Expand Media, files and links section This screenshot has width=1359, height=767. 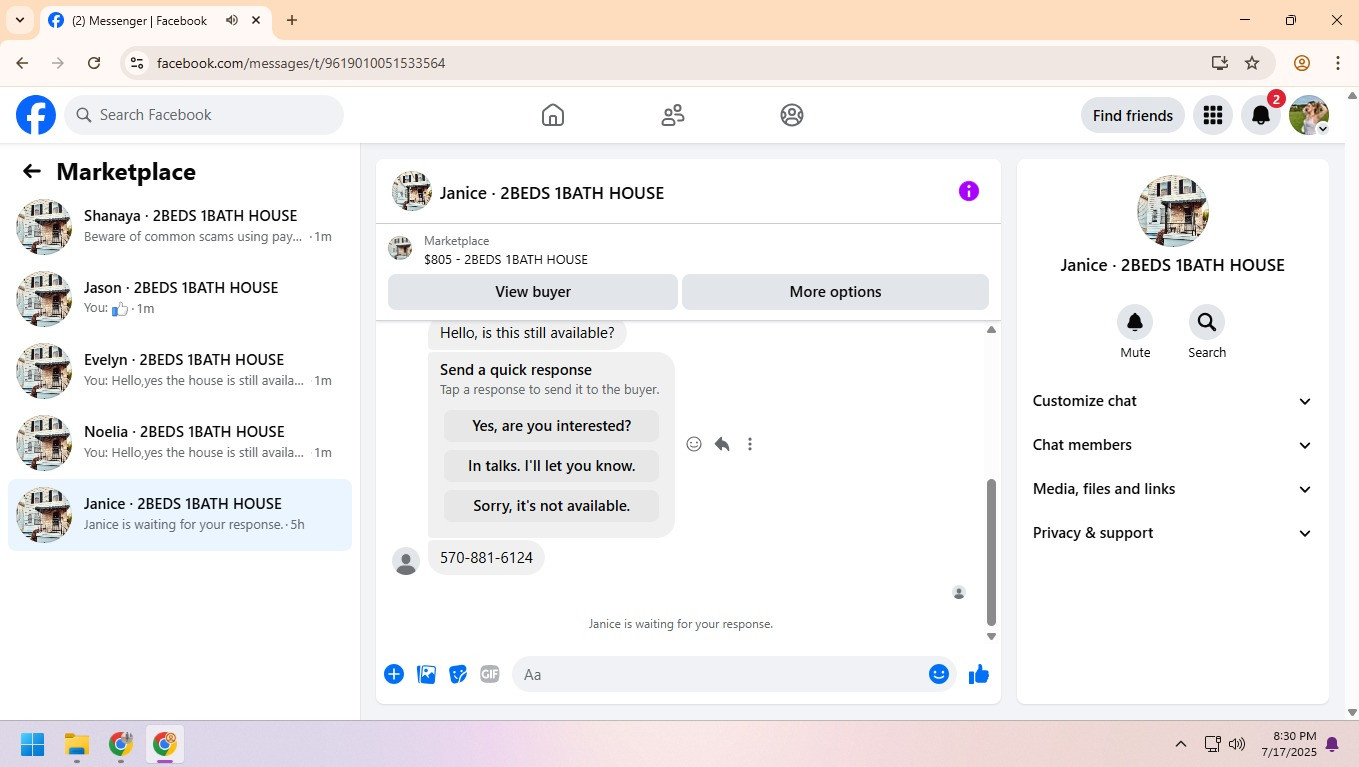[x=1172, y=489]
